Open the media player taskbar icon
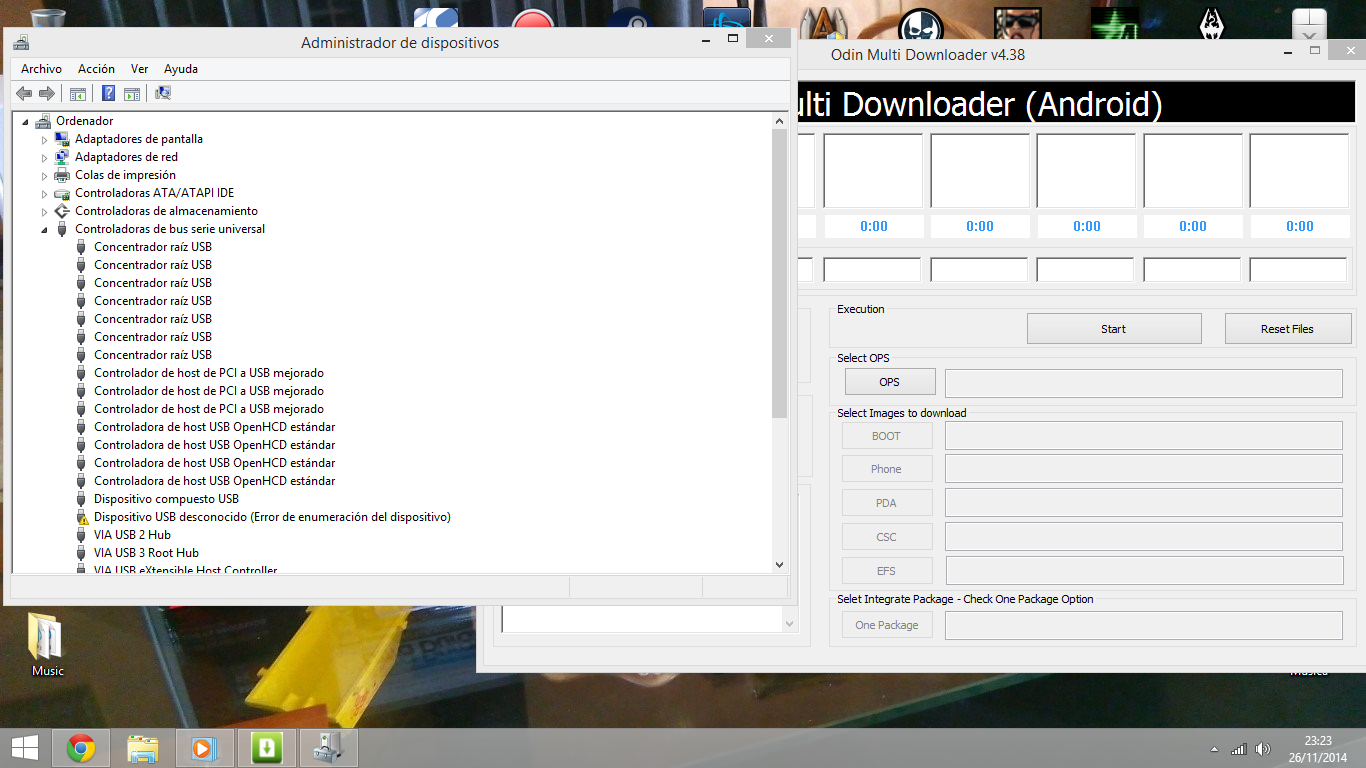1366x768 pixels. click(205, 748)
